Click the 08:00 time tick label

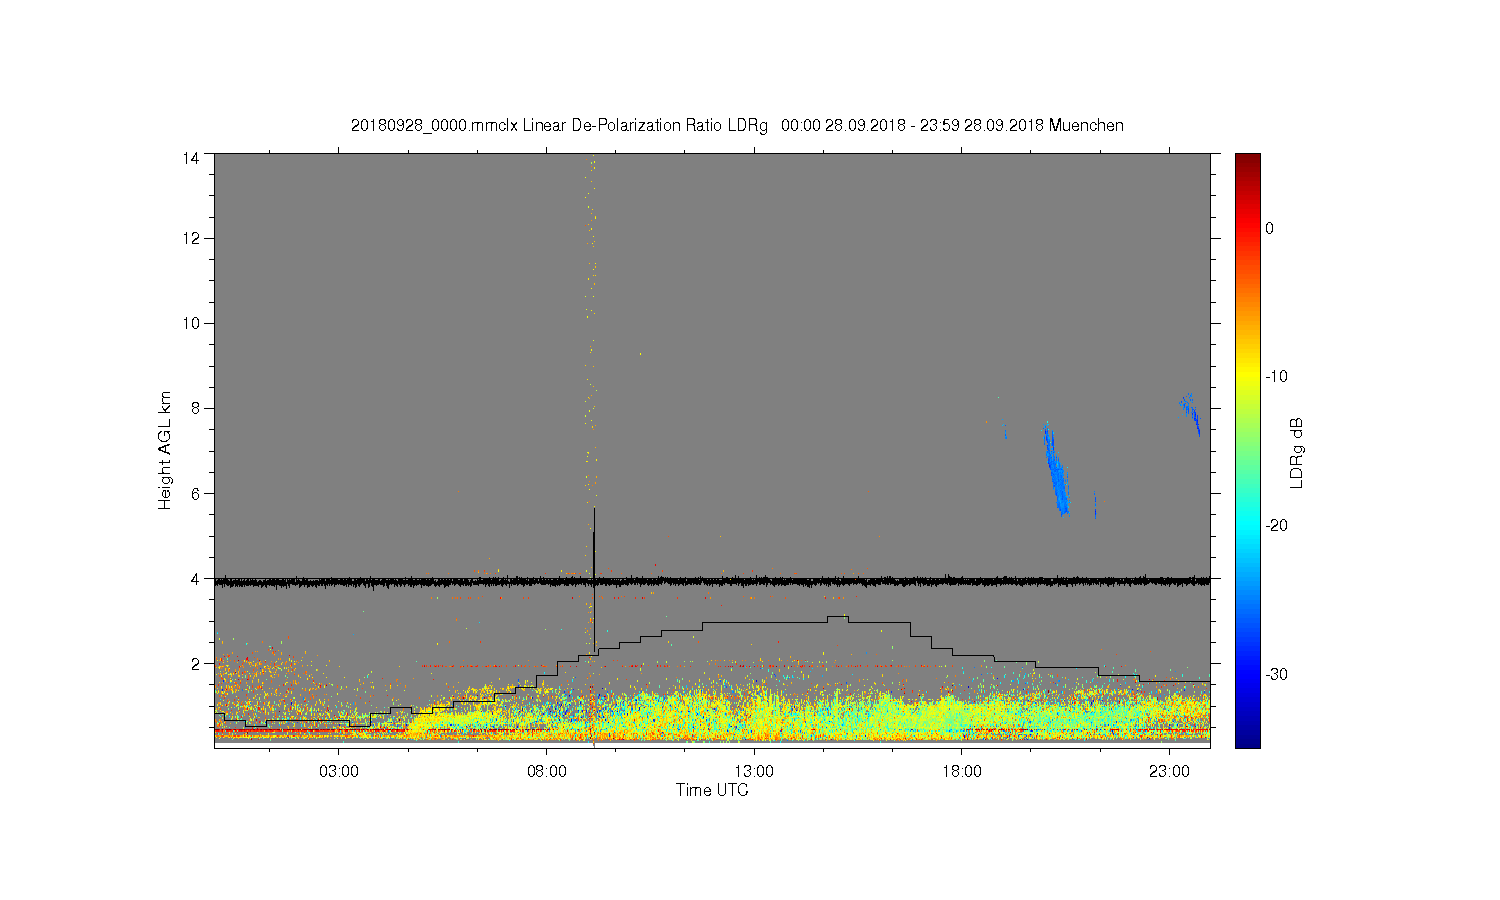tap(547, 772)
